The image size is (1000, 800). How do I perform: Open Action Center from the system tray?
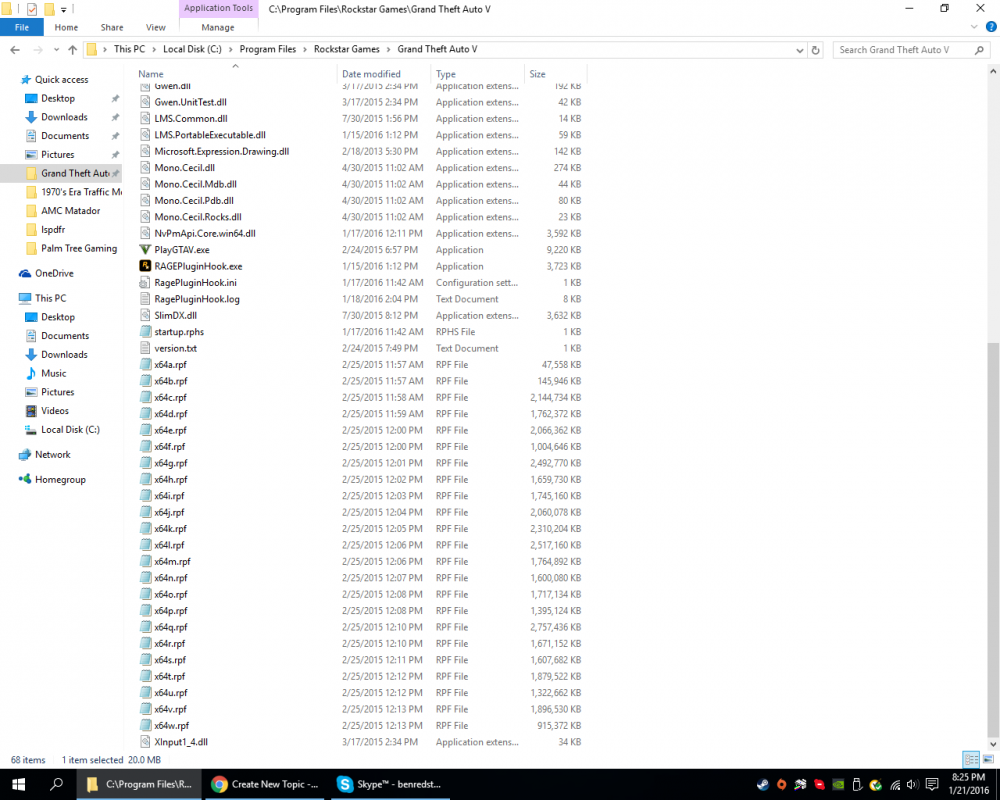(931, 785)
